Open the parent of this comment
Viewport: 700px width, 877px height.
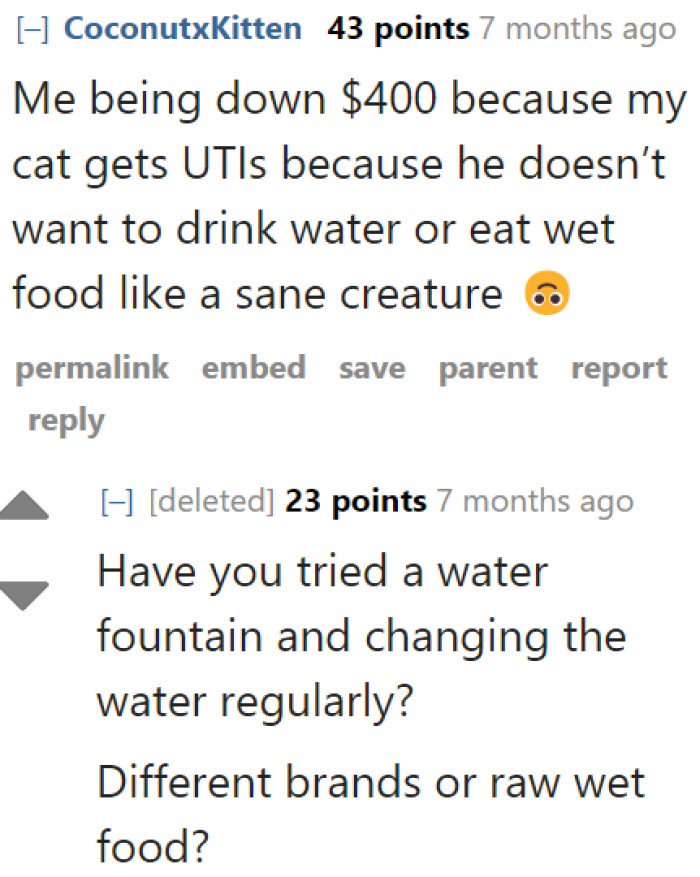tap(487, 369)
